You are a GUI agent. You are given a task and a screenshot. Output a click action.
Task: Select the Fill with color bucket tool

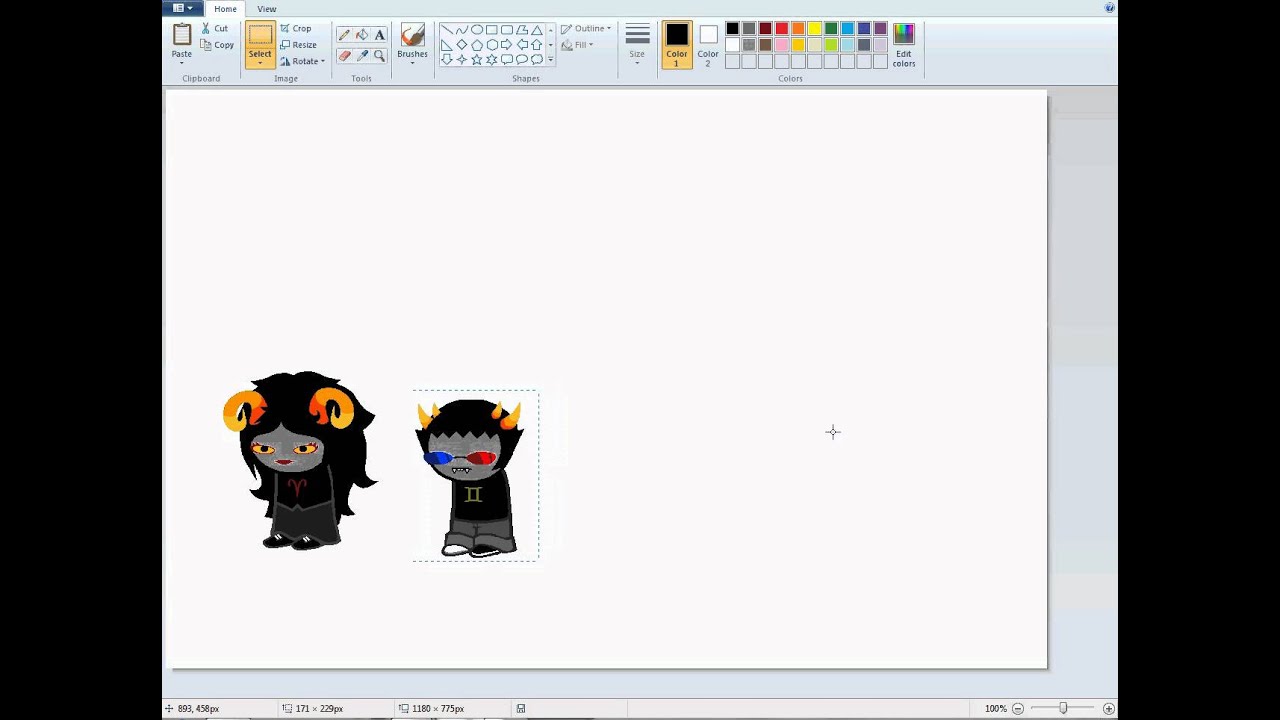(x=362, y=35)
